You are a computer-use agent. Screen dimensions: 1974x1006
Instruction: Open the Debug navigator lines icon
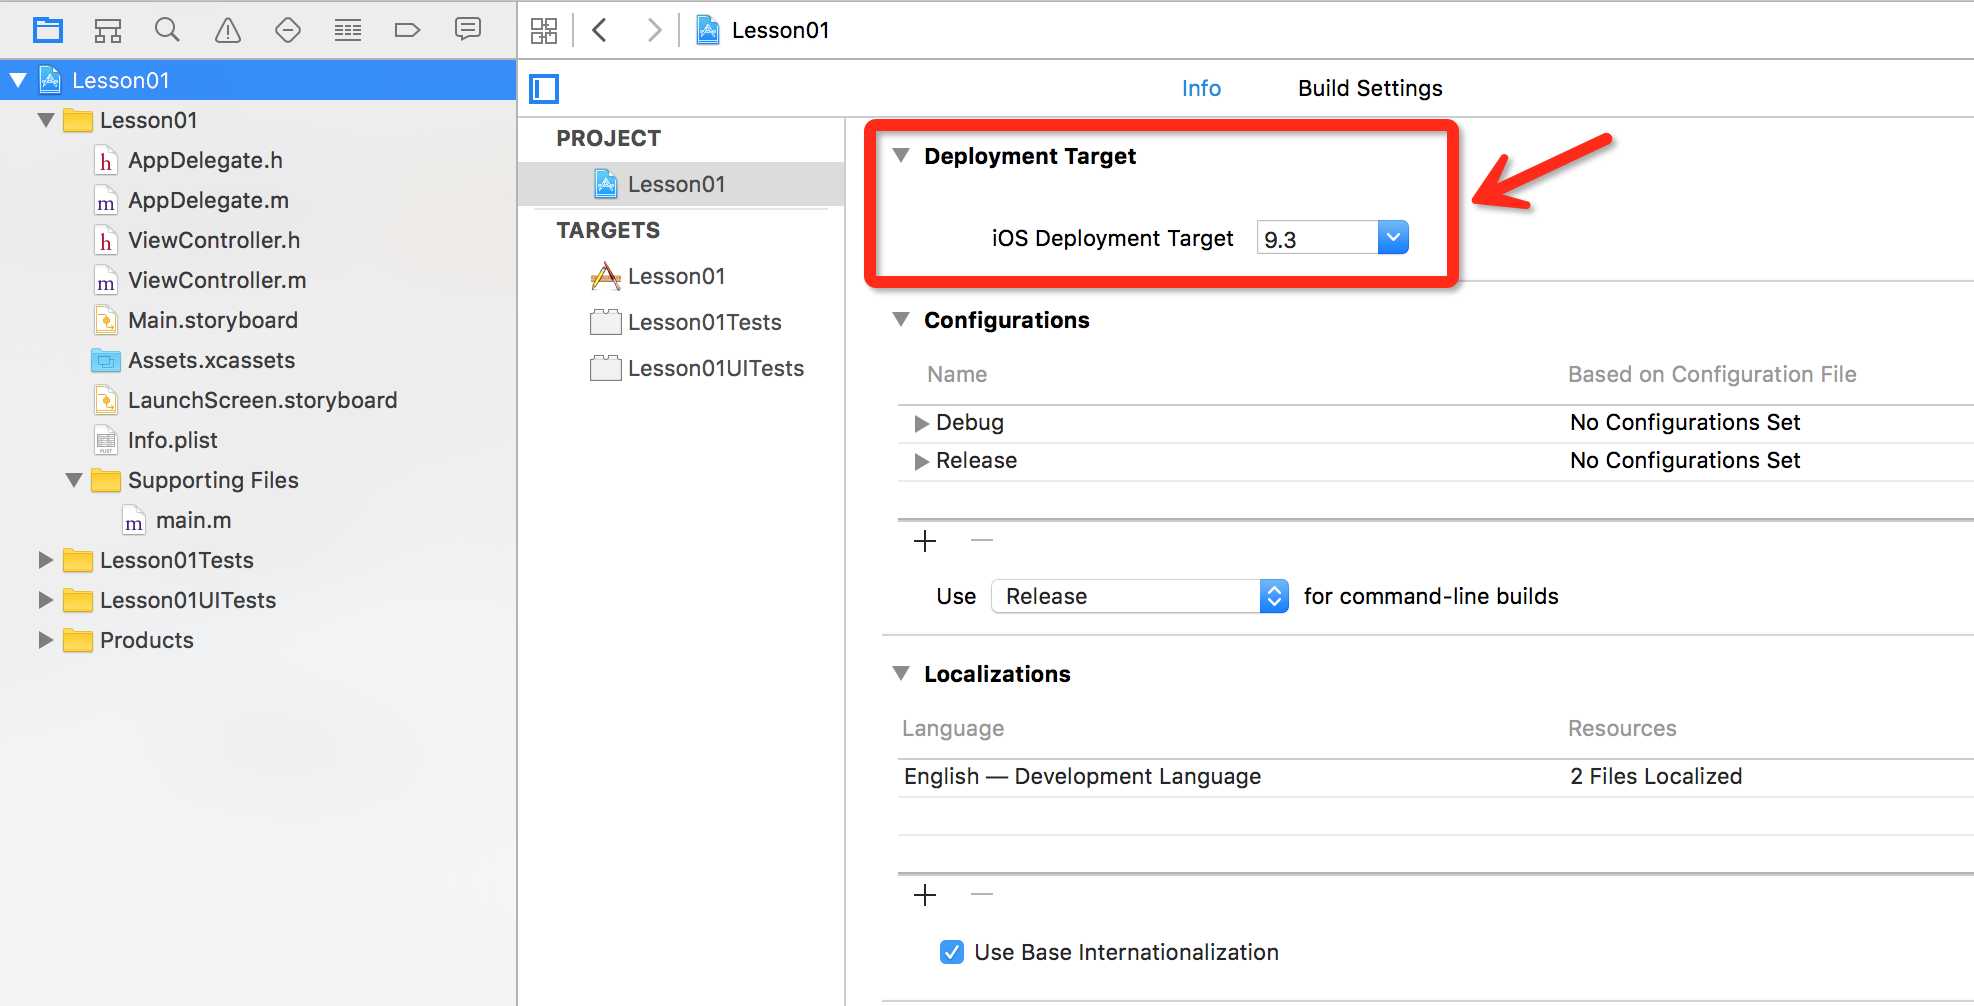tap(348, 30)
